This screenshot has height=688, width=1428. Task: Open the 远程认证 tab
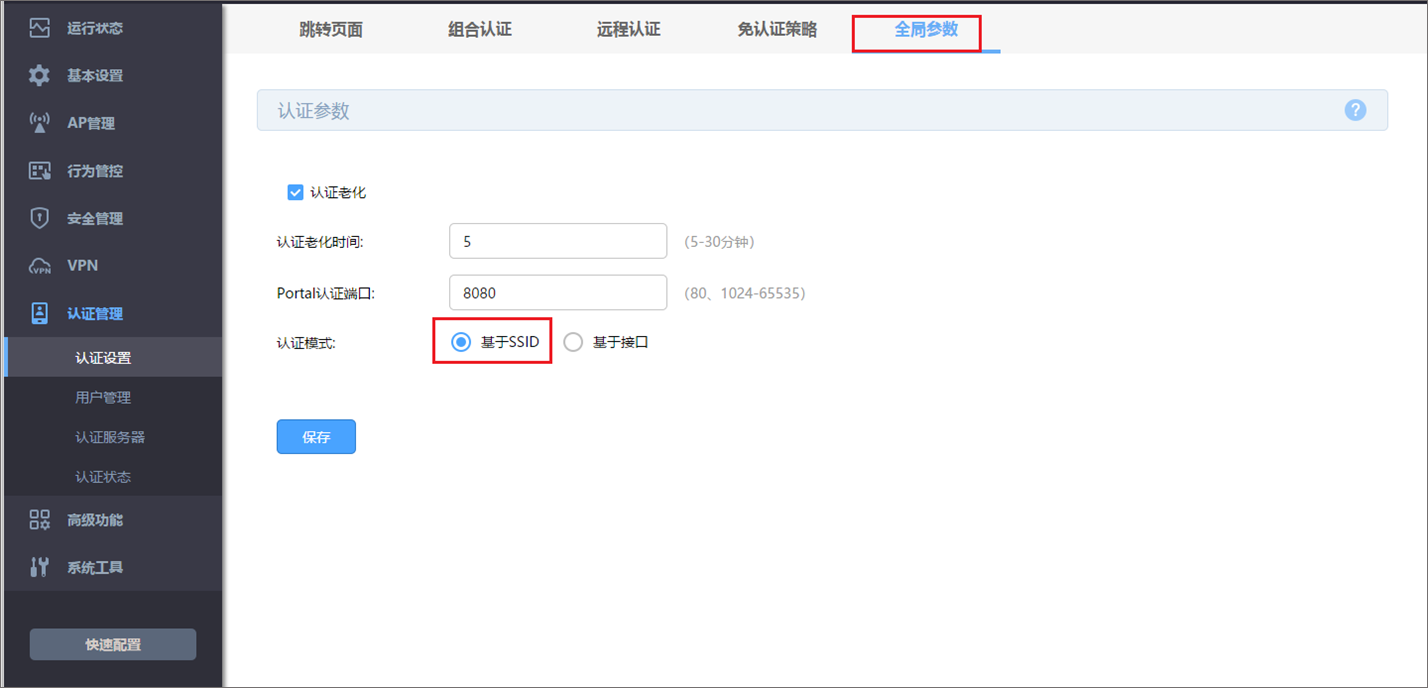click(627, 29)
